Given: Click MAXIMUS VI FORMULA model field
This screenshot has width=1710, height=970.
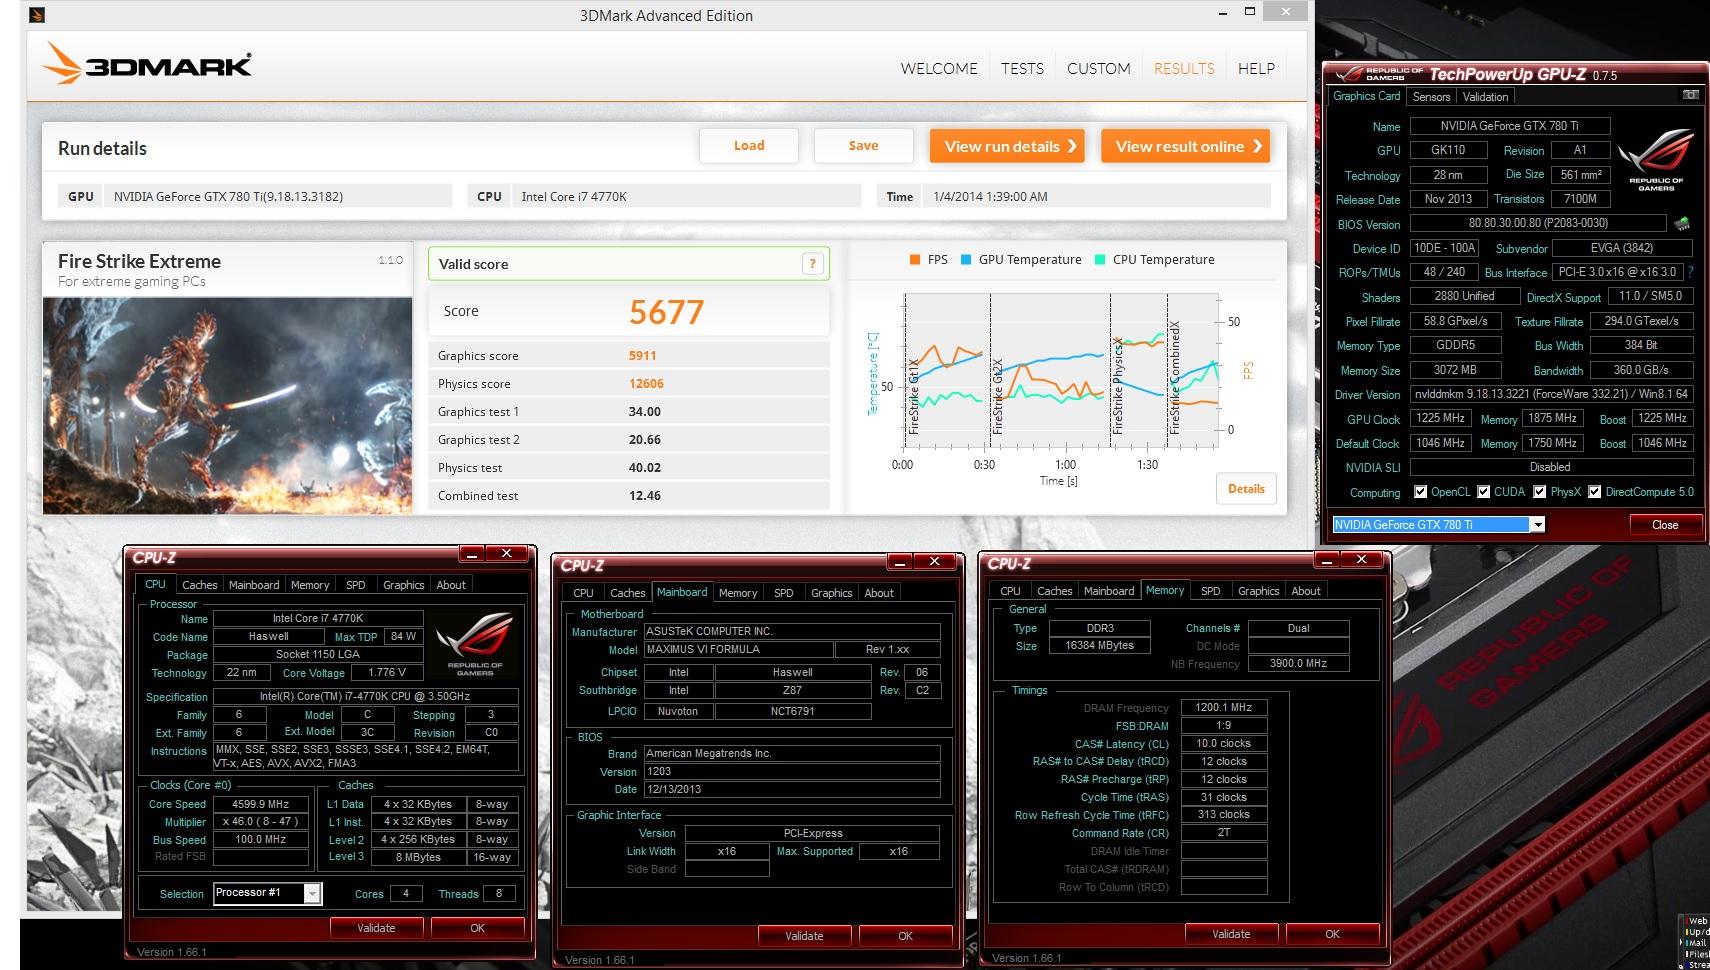Looking at the screenshot, I should coord(739,649).
